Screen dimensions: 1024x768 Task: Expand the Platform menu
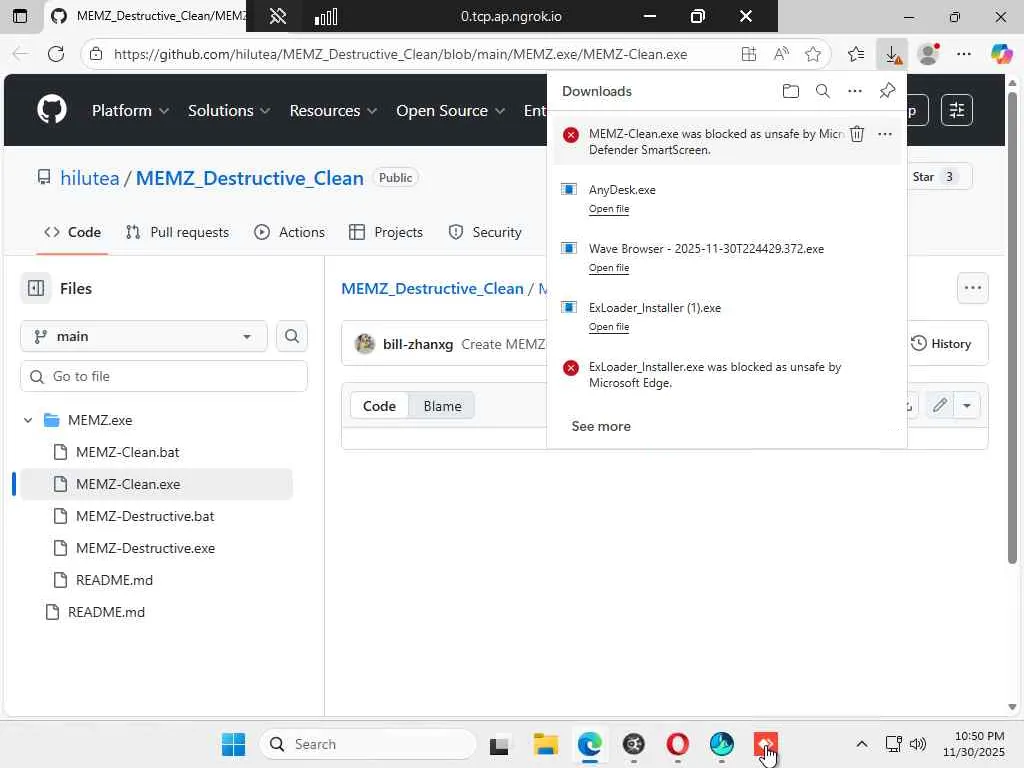[x=130, y=110]
